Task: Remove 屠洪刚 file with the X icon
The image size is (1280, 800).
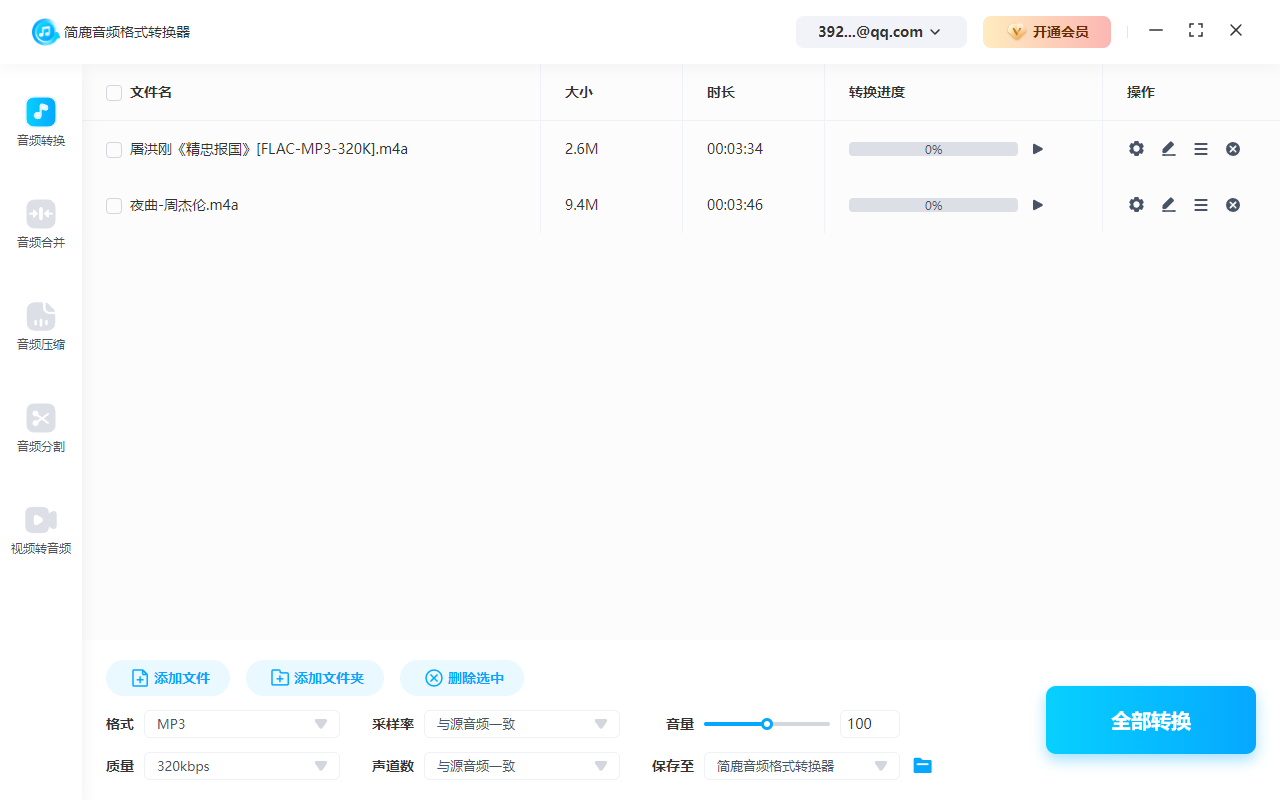Action: [x=1233, y=149]
